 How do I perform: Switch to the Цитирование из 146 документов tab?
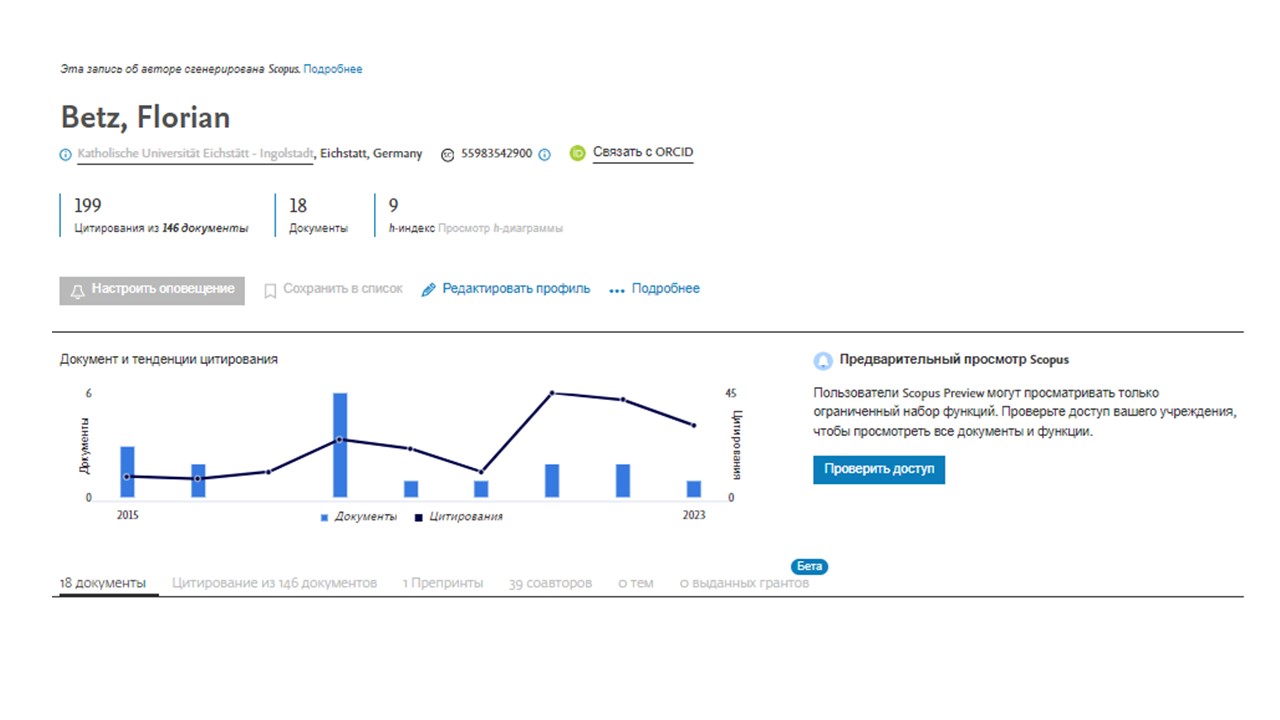tap(274, 583)
